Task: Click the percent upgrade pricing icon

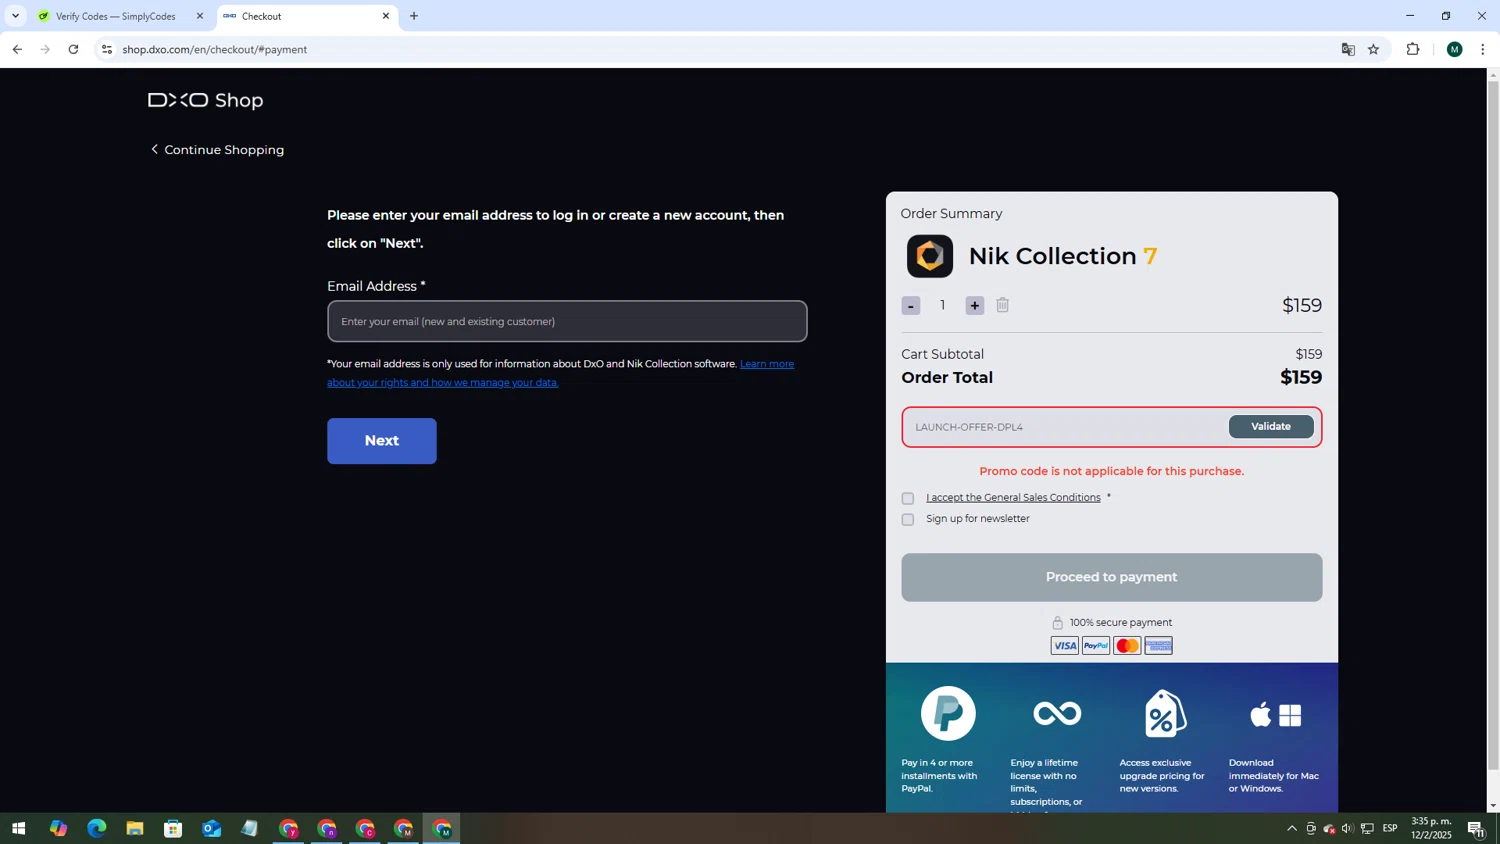Action: [1165, 713]
